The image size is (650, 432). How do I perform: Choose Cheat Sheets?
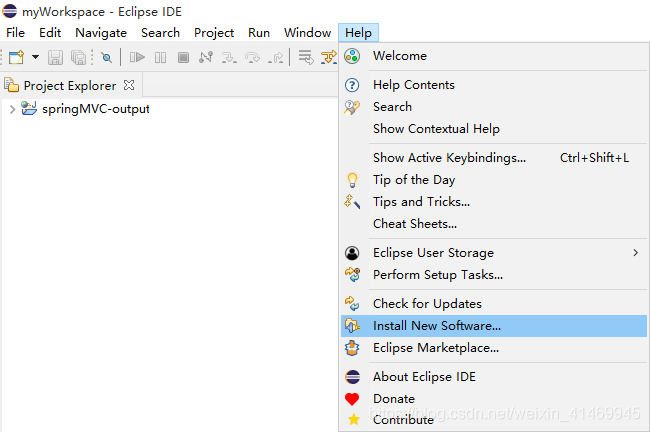(494, 224)
